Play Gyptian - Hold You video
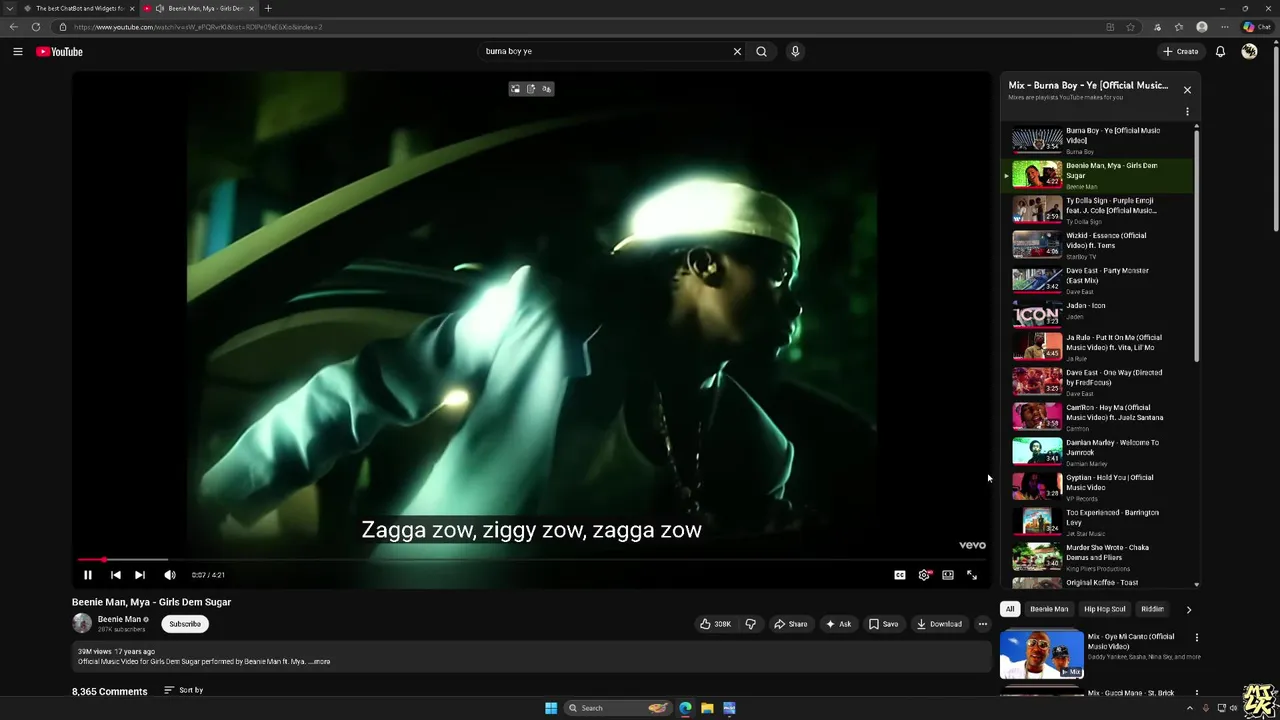 [x=1097, y=487]
